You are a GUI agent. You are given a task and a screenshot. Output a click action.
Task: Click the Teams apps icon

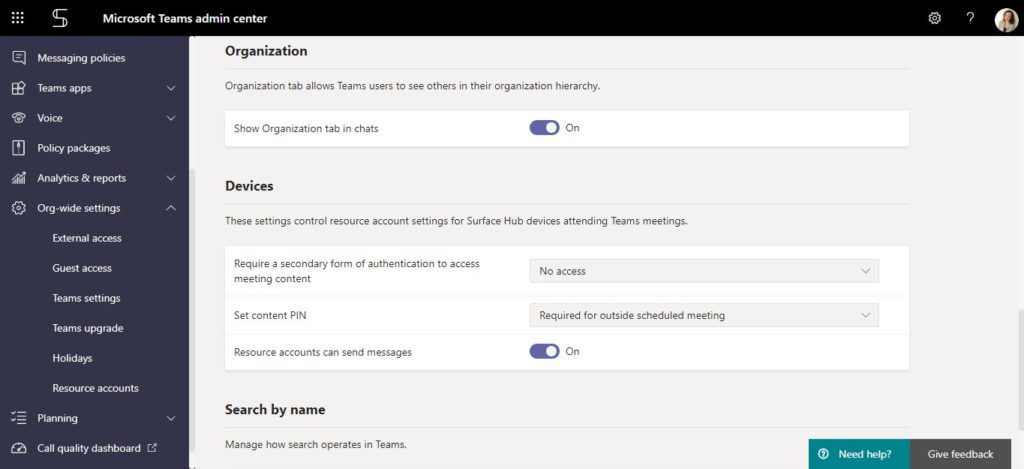(x=19, y=88)
